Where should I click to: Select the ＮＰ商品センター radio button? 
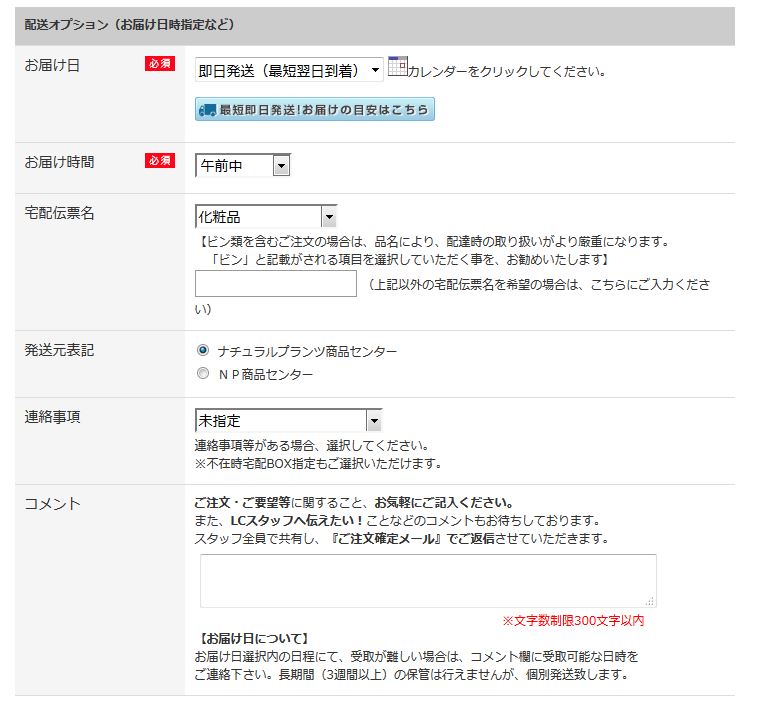(203, 373)
